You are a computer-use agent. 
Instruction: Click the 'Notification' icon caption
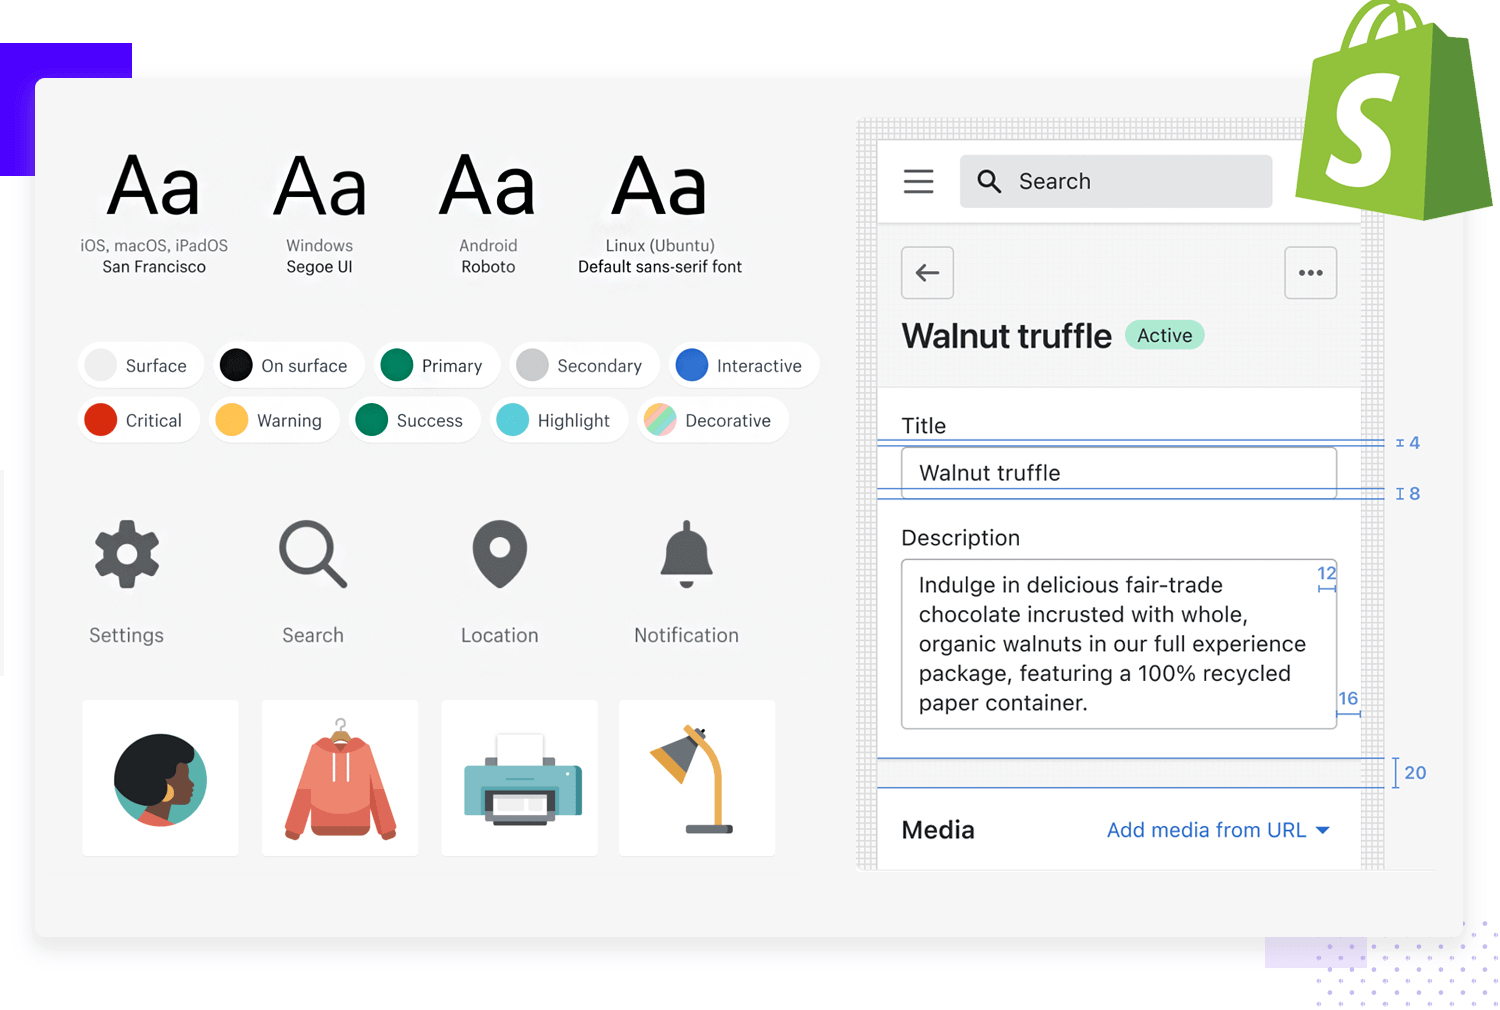tap(686, 635)
